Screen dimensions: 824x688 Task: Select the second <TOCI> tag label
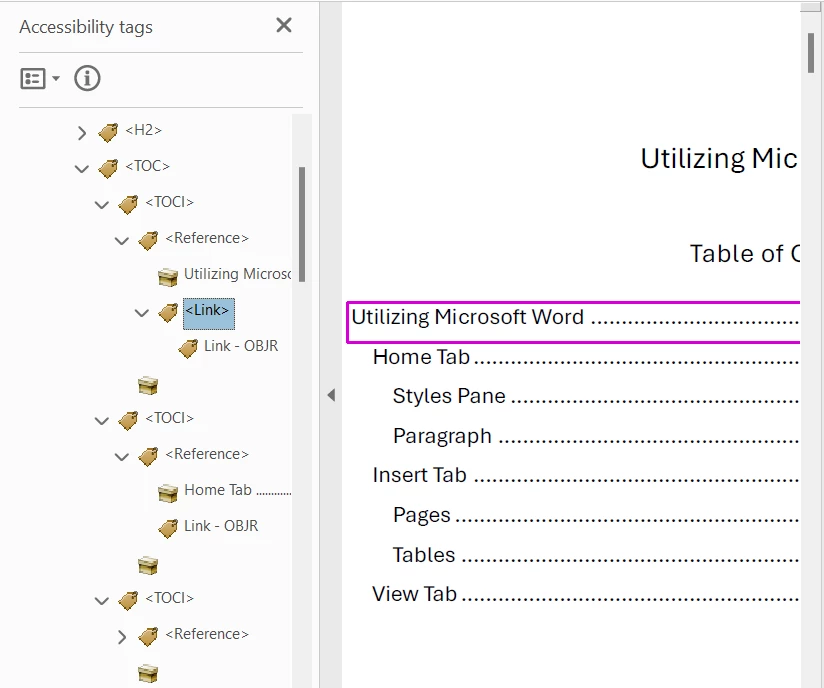tap(169, 418)
